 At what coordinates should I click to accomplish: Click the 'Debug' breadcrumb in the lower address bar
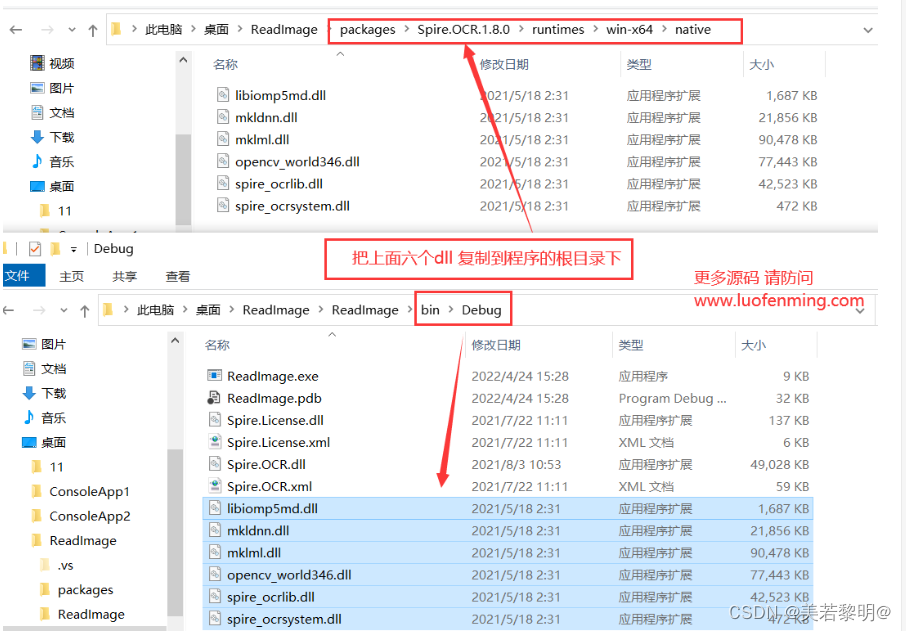coord(481,310)
